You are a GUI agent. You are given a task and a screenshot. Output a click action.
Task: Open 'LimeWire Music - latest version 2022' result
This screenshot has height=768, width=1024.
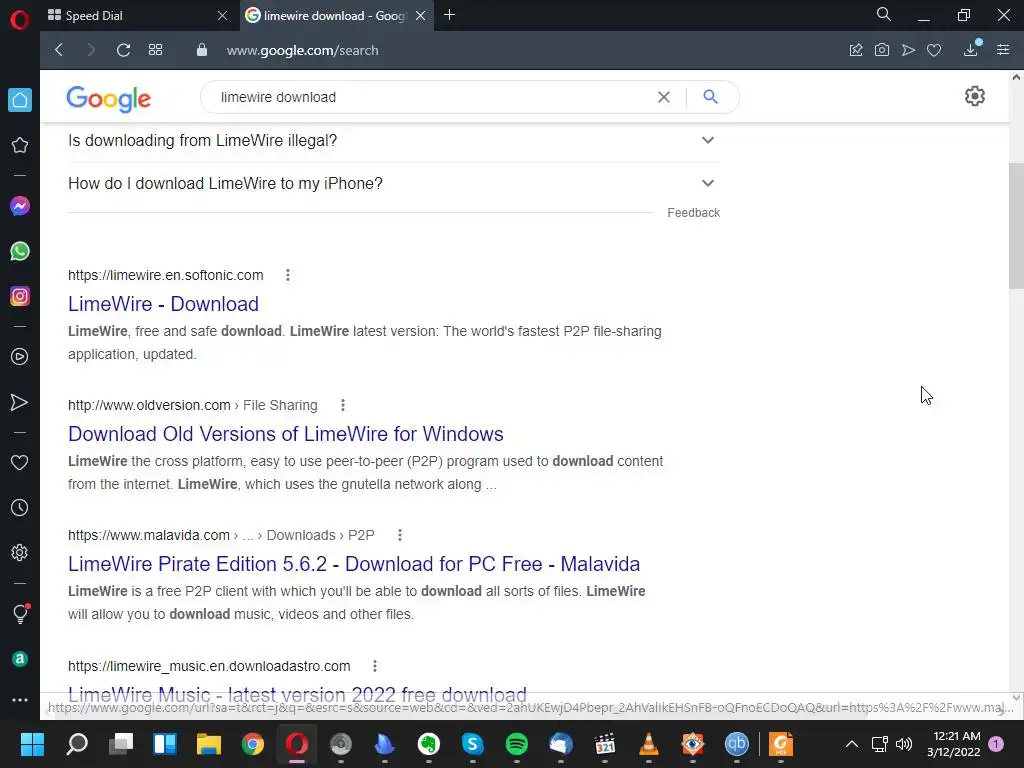point(297,694)
